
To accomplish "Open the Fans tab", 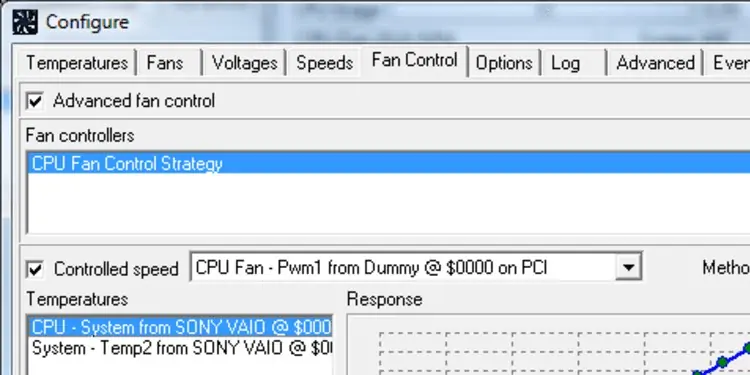I will (x=165, y=63).
